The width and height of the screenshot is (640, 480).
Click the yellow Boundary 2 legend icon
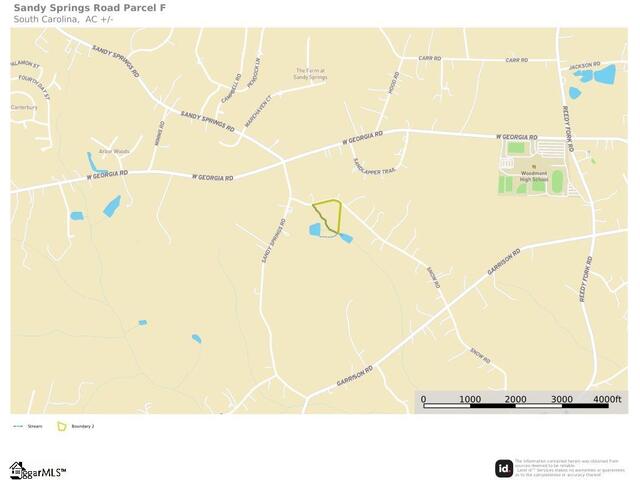pyautogui.click(x=62, y=427)
